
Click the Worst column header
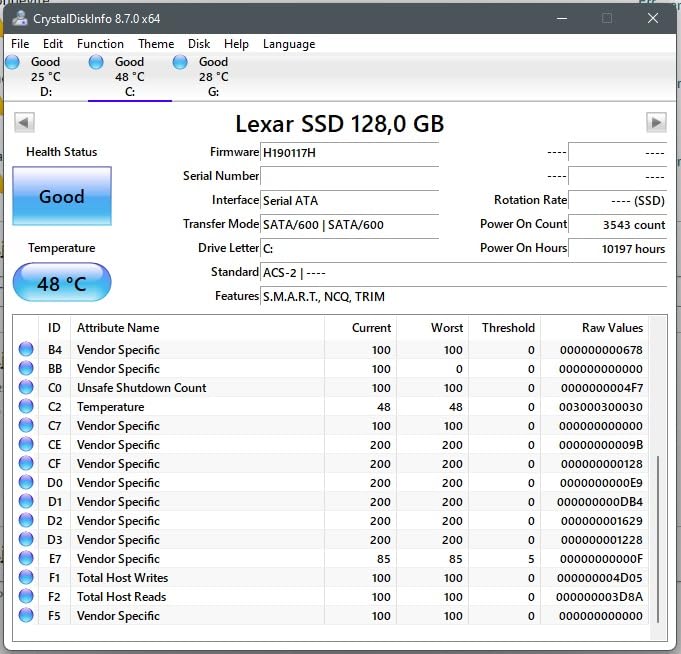click(x=433, y=328)
